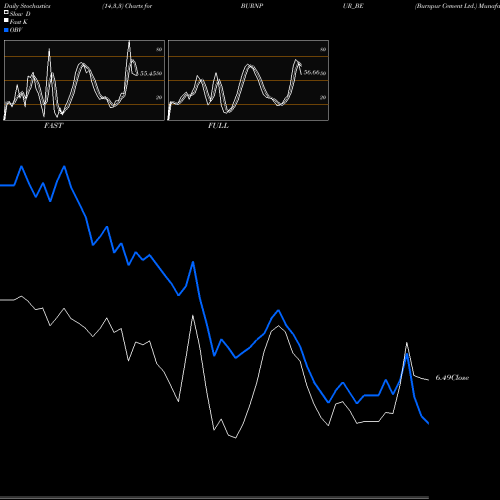Click the Fast K legend color box
Viewport: 500px width, 500px height.
(x=6, y=20)
